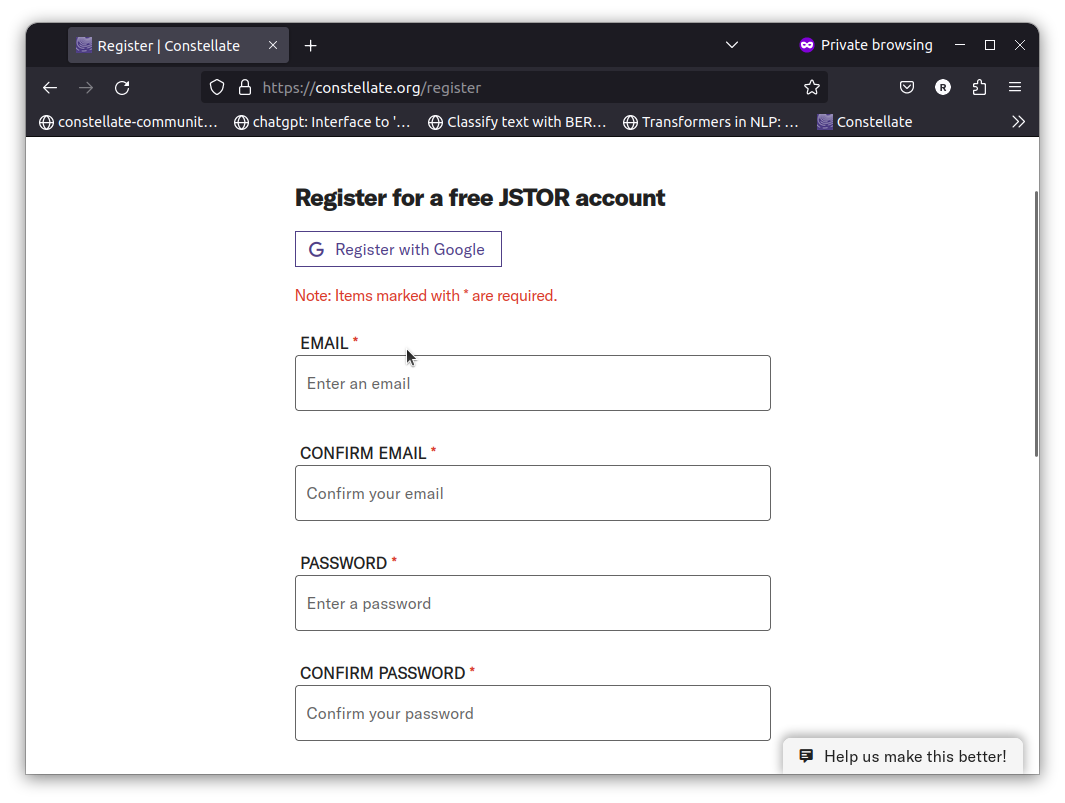
Task: Open the Firefox application menu
Action: pyautogui.click(x=1015, y=87)
